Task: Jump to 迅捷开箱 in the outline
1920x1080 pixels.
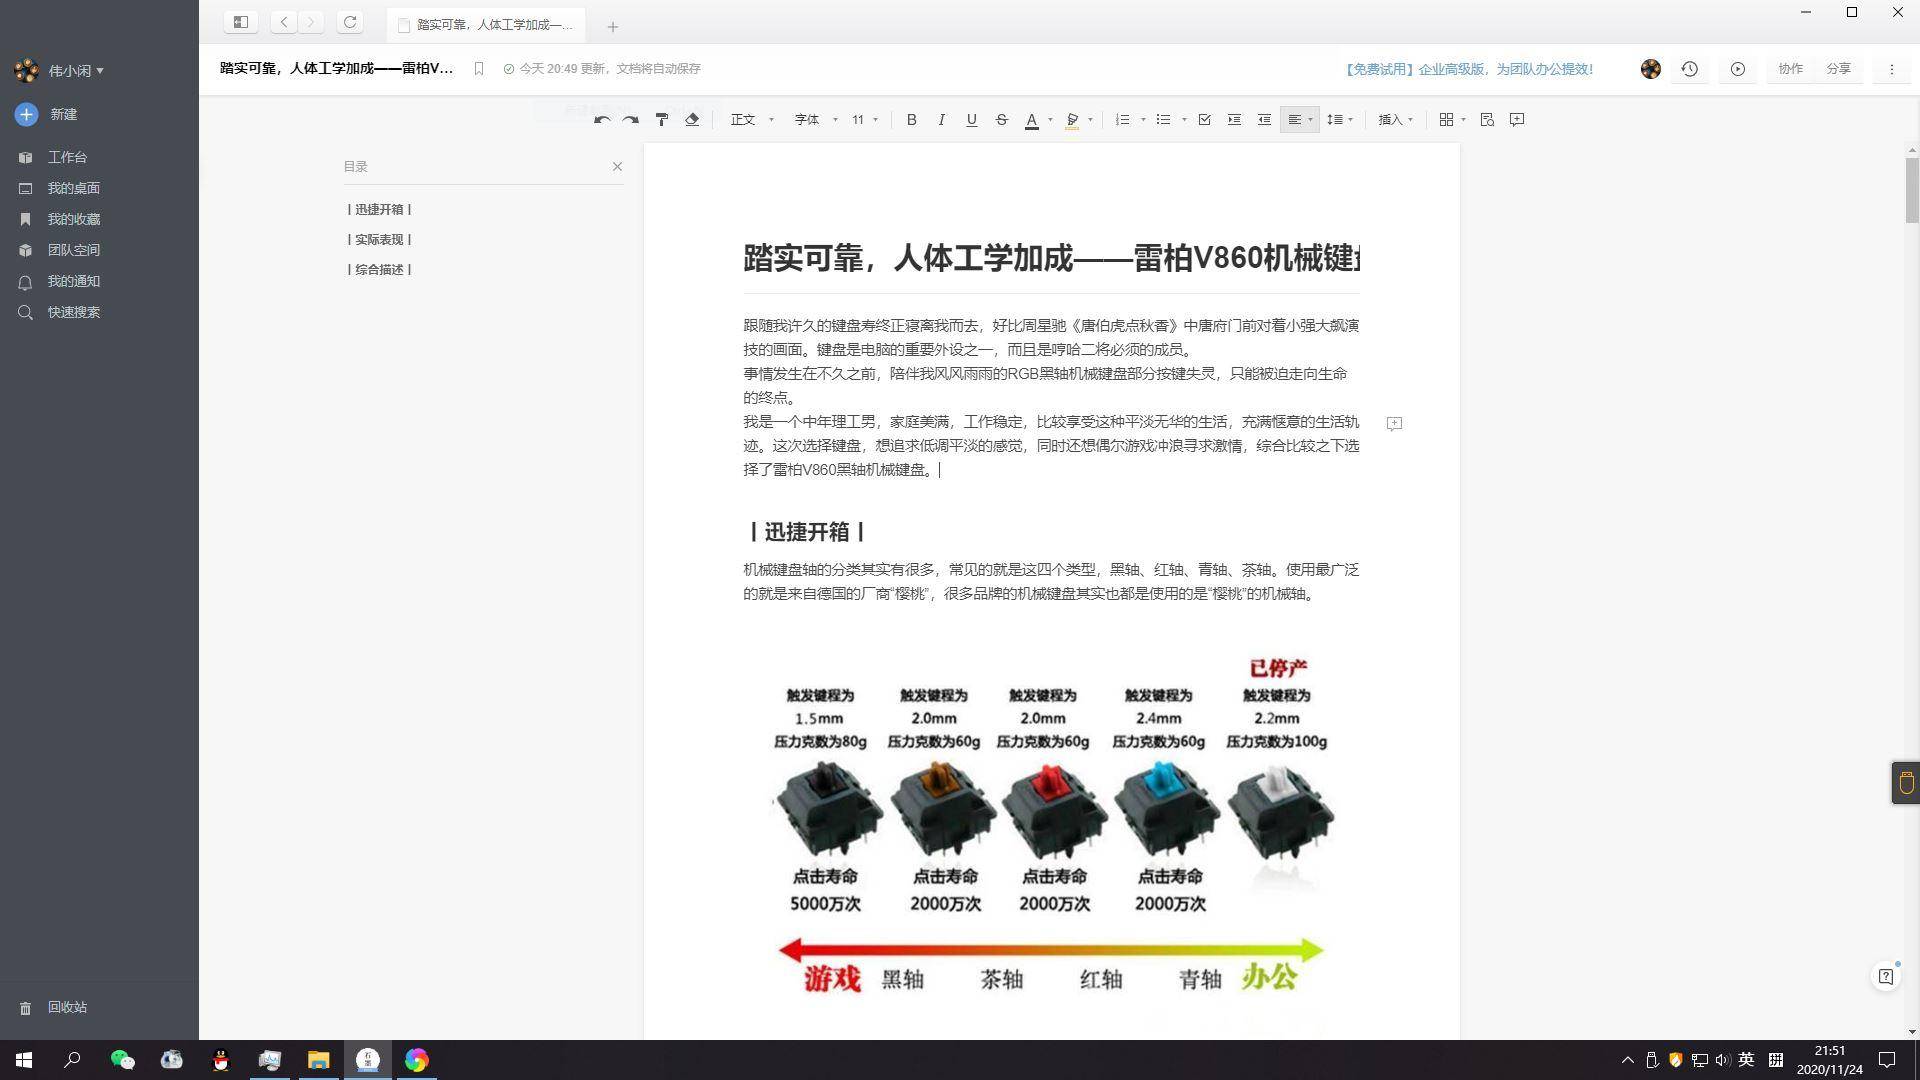Action: pos(380,210)
